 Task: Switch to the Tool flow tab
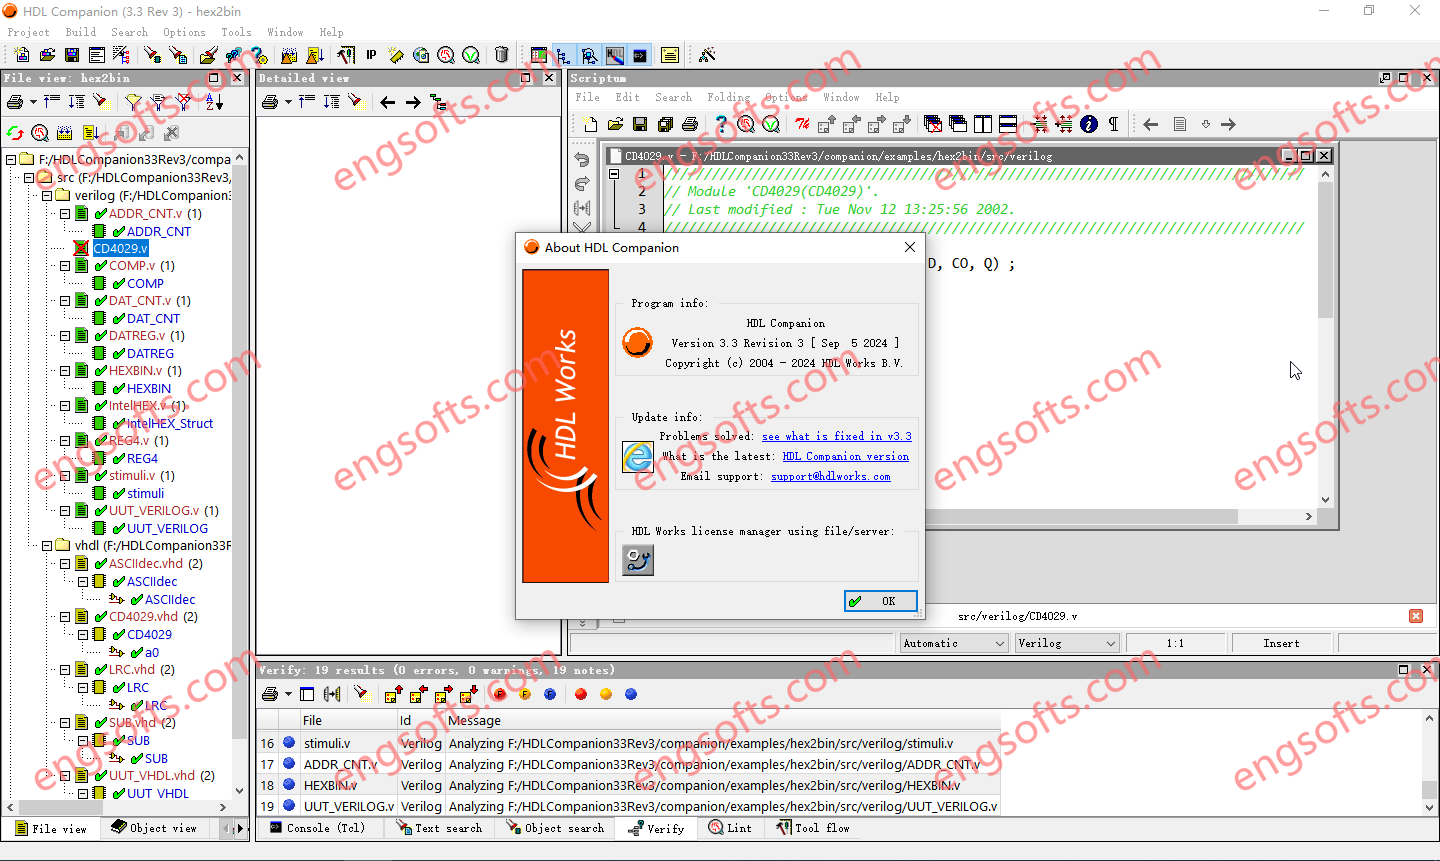(813, 828)
